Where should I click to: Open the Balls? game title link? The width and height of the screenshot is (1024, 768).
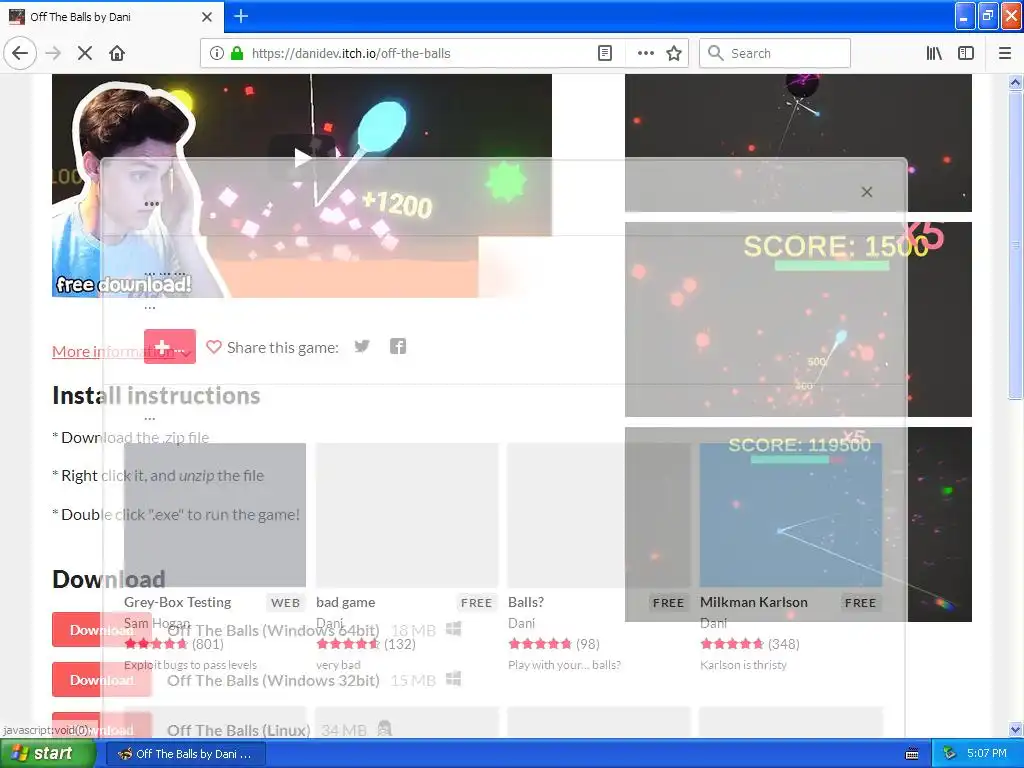coord(526,602)
